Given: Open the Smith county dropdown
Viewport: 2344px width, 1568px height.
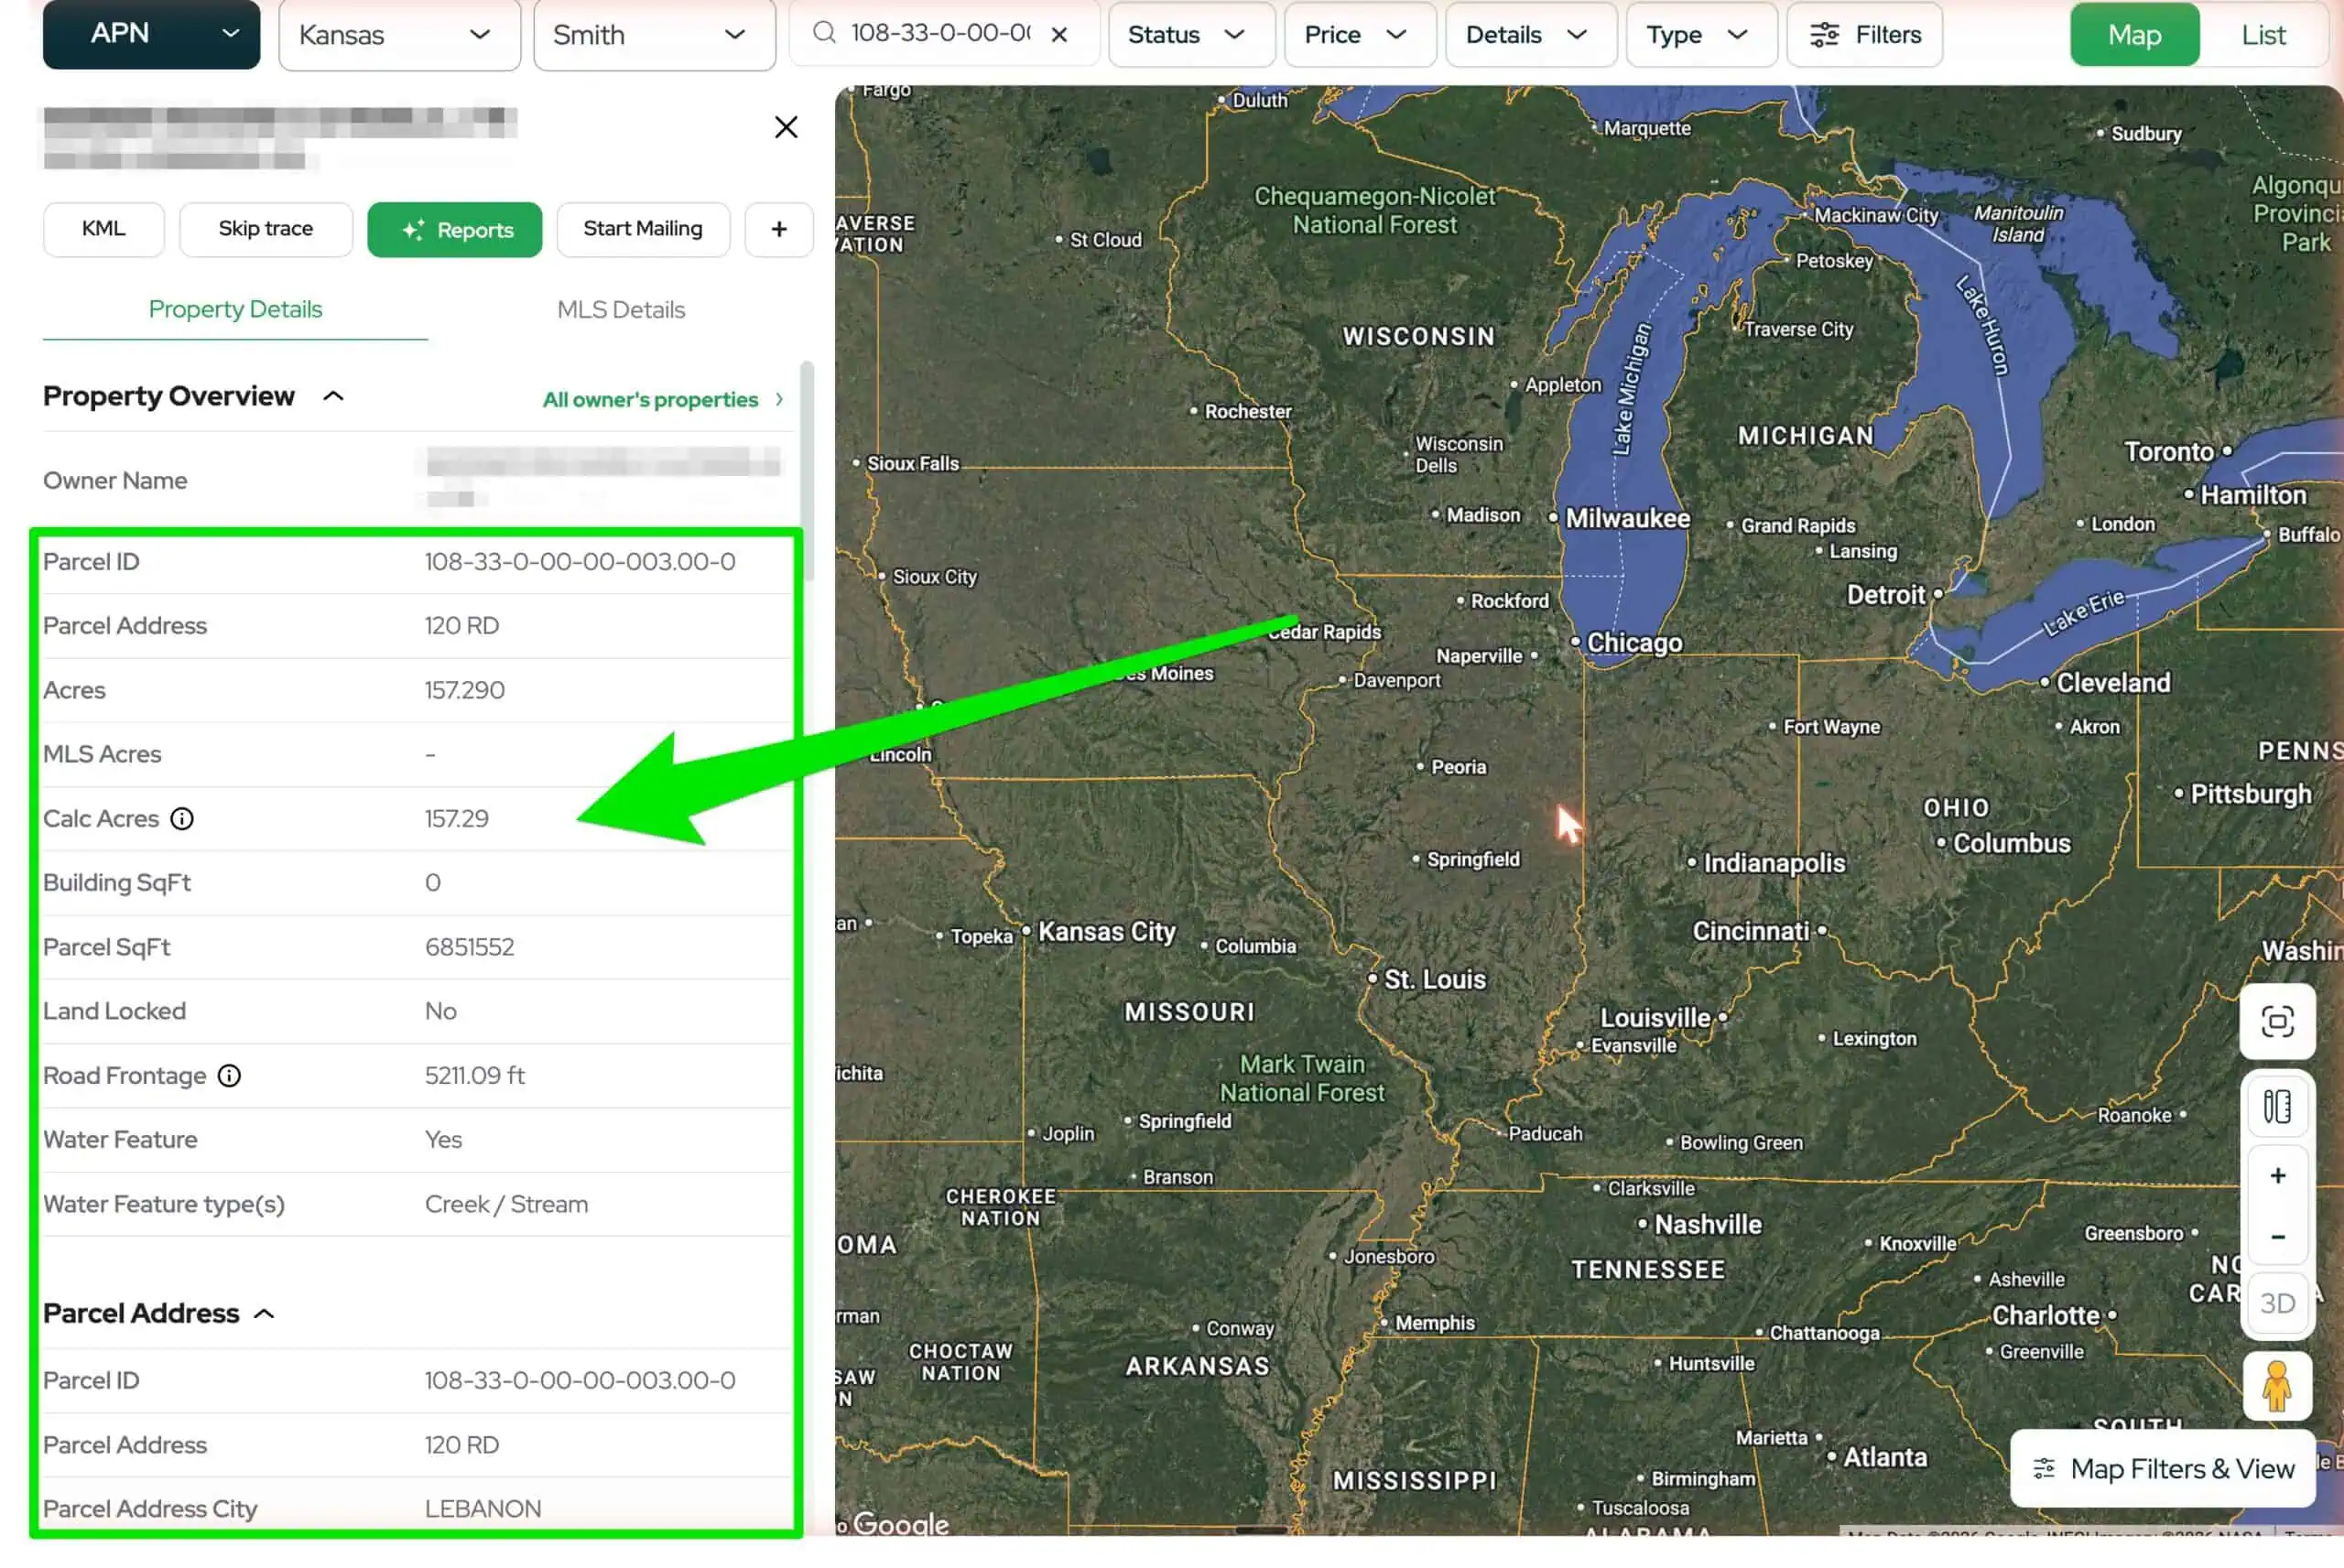Looking at the screenshot, I should (654, 35).
